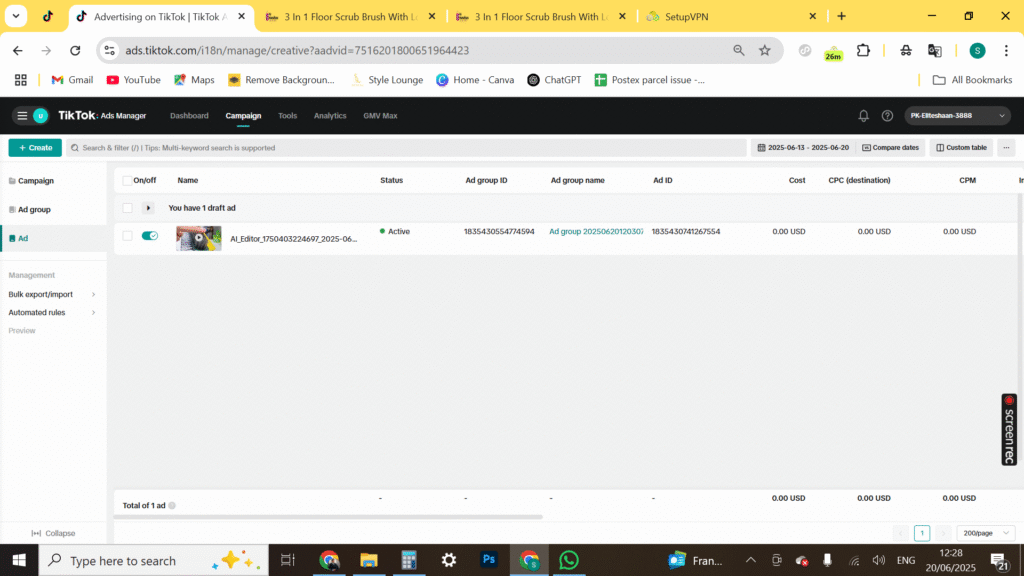Click the more options ellipsis button
The image size is (1024, 576).
[1006, 148]
